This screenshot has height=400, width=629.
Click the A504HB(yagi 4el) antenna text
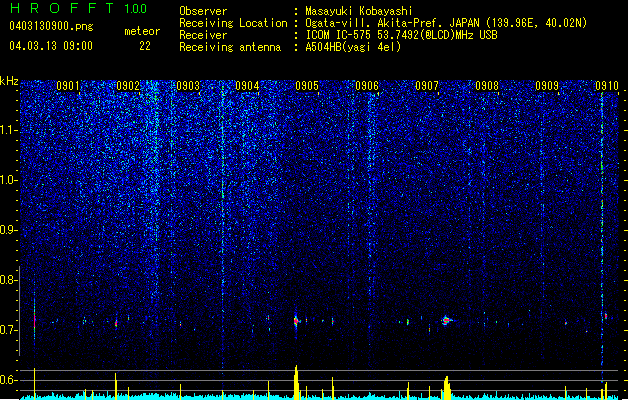(353, 47)
